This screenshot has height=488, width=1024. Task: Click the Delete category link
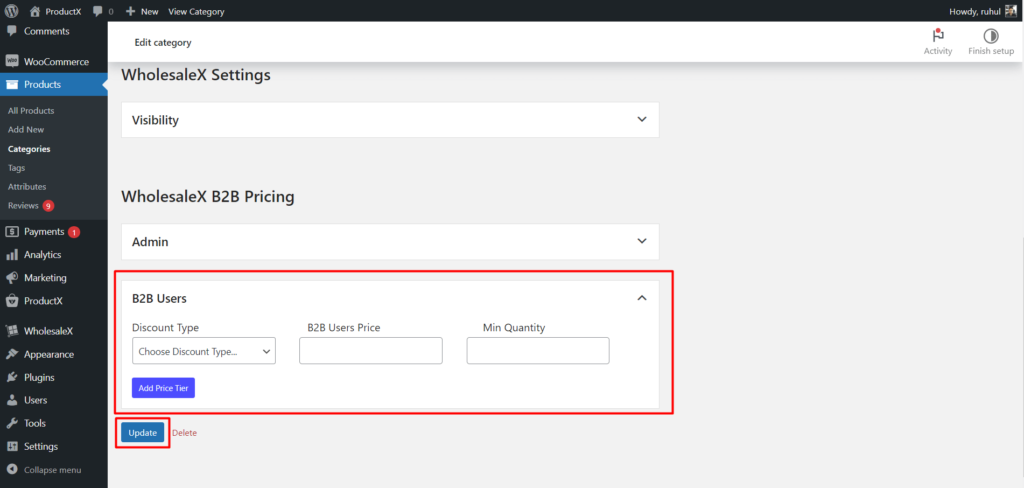point(184,432)
